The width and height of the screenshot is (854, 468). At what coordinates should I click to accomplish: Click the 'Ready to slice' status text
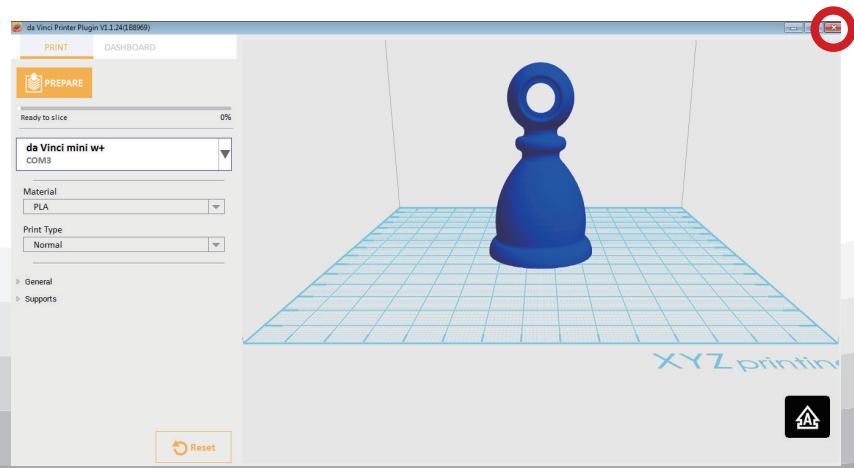pyautogui.click(x=44, y=117)
